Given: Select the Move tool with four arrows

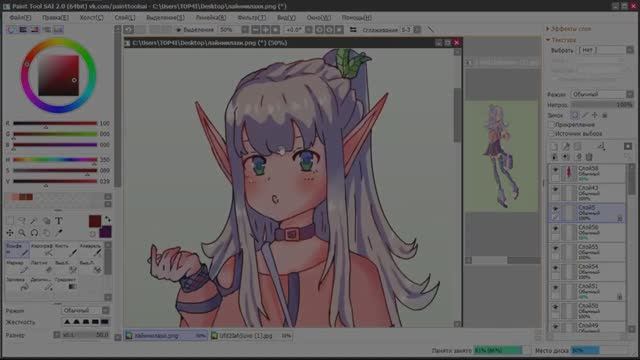Looking at the screenshot, I should pos(10,233).
